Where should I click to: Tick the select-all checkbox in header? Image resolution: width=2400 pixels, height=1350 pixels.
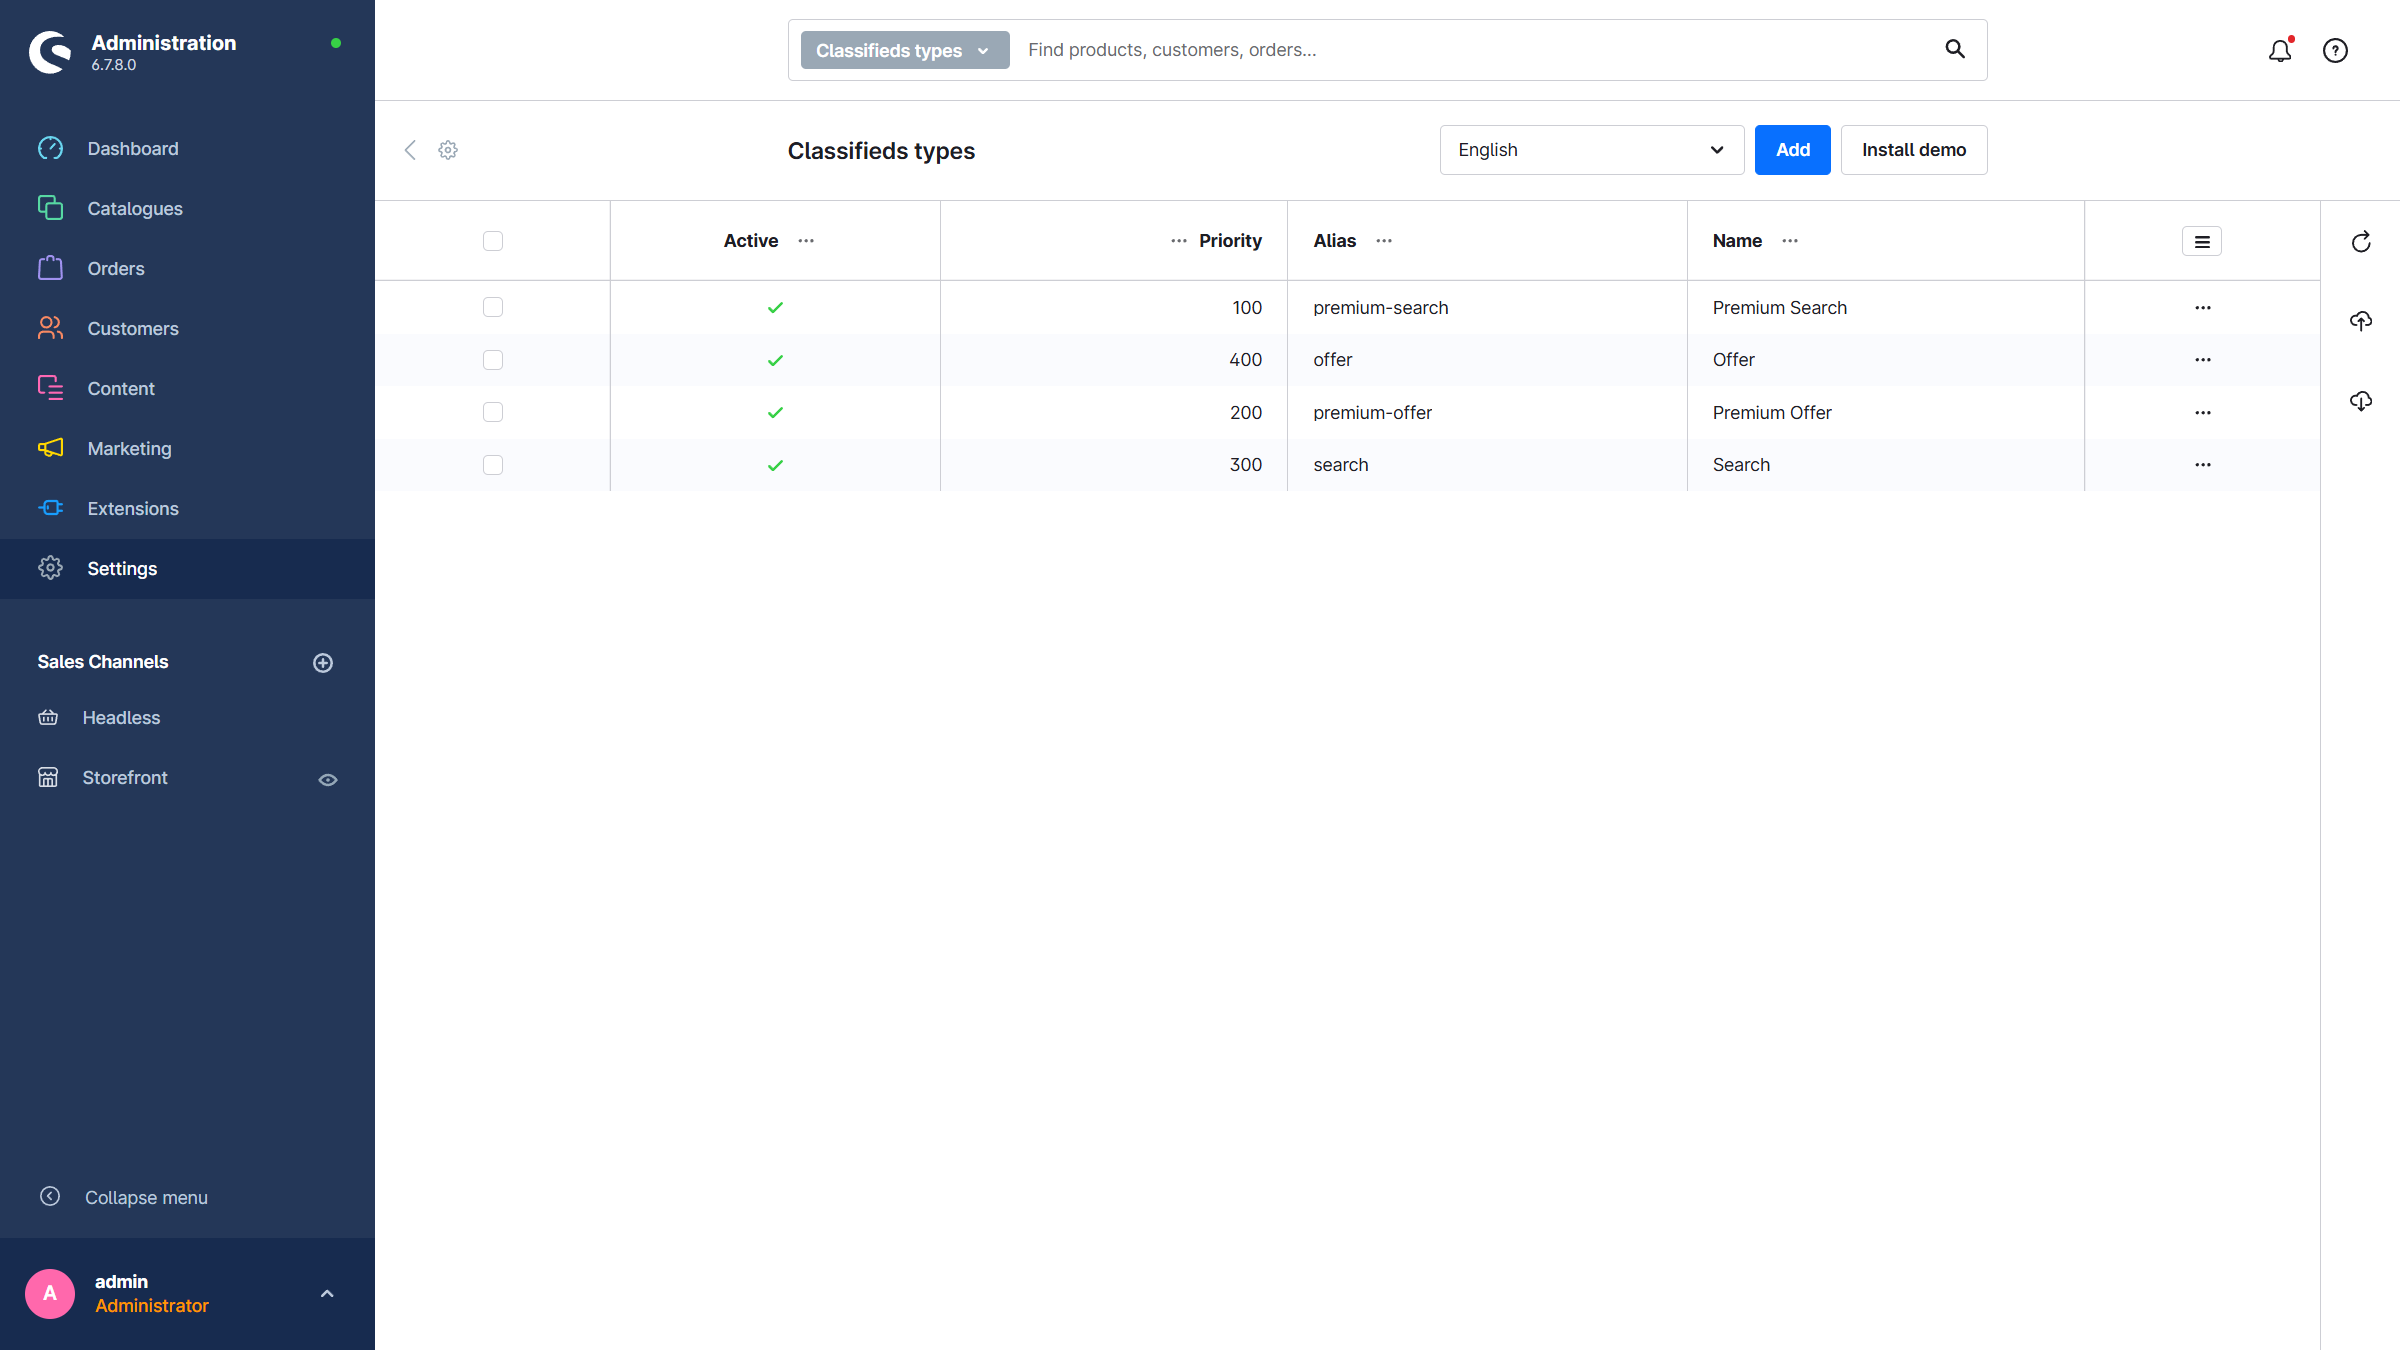click(x=493, y=241)
